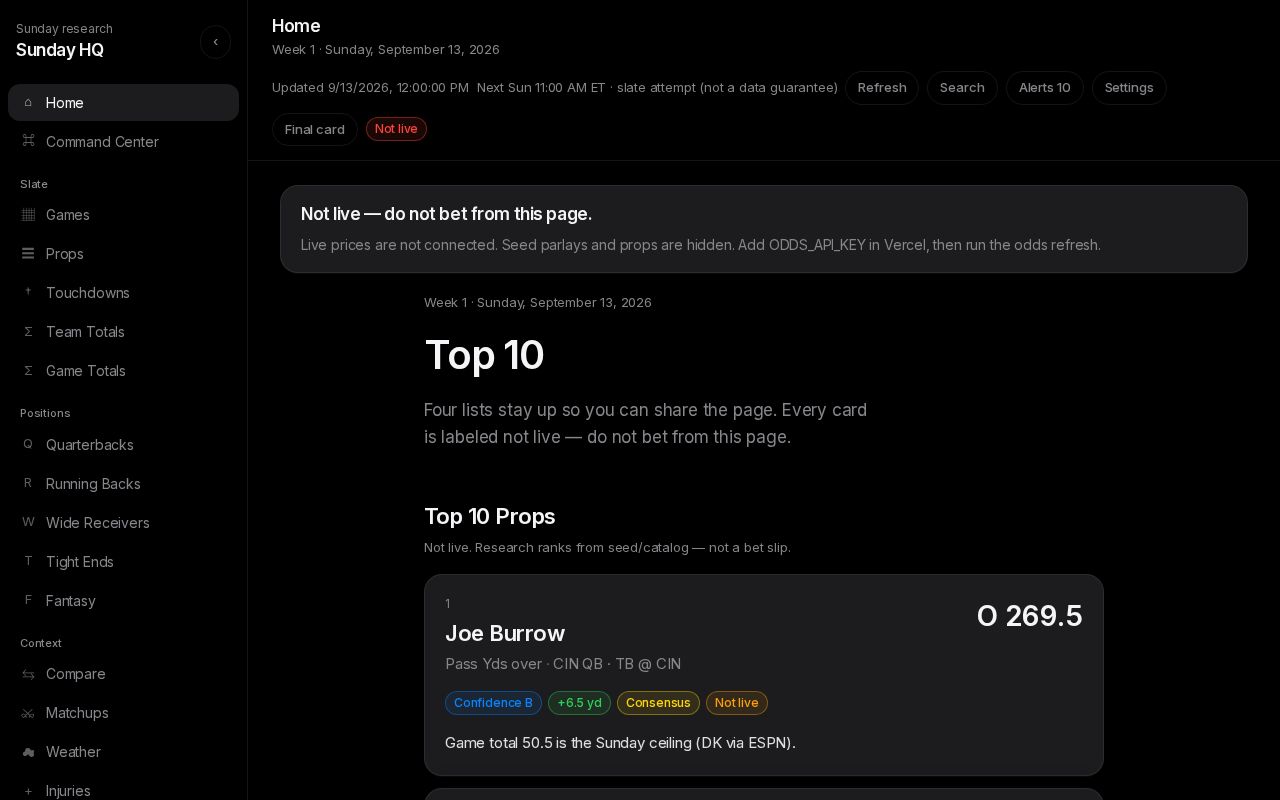Open Alerts 10
This screenshot has width=1280, height=800.
point(1045,88)
